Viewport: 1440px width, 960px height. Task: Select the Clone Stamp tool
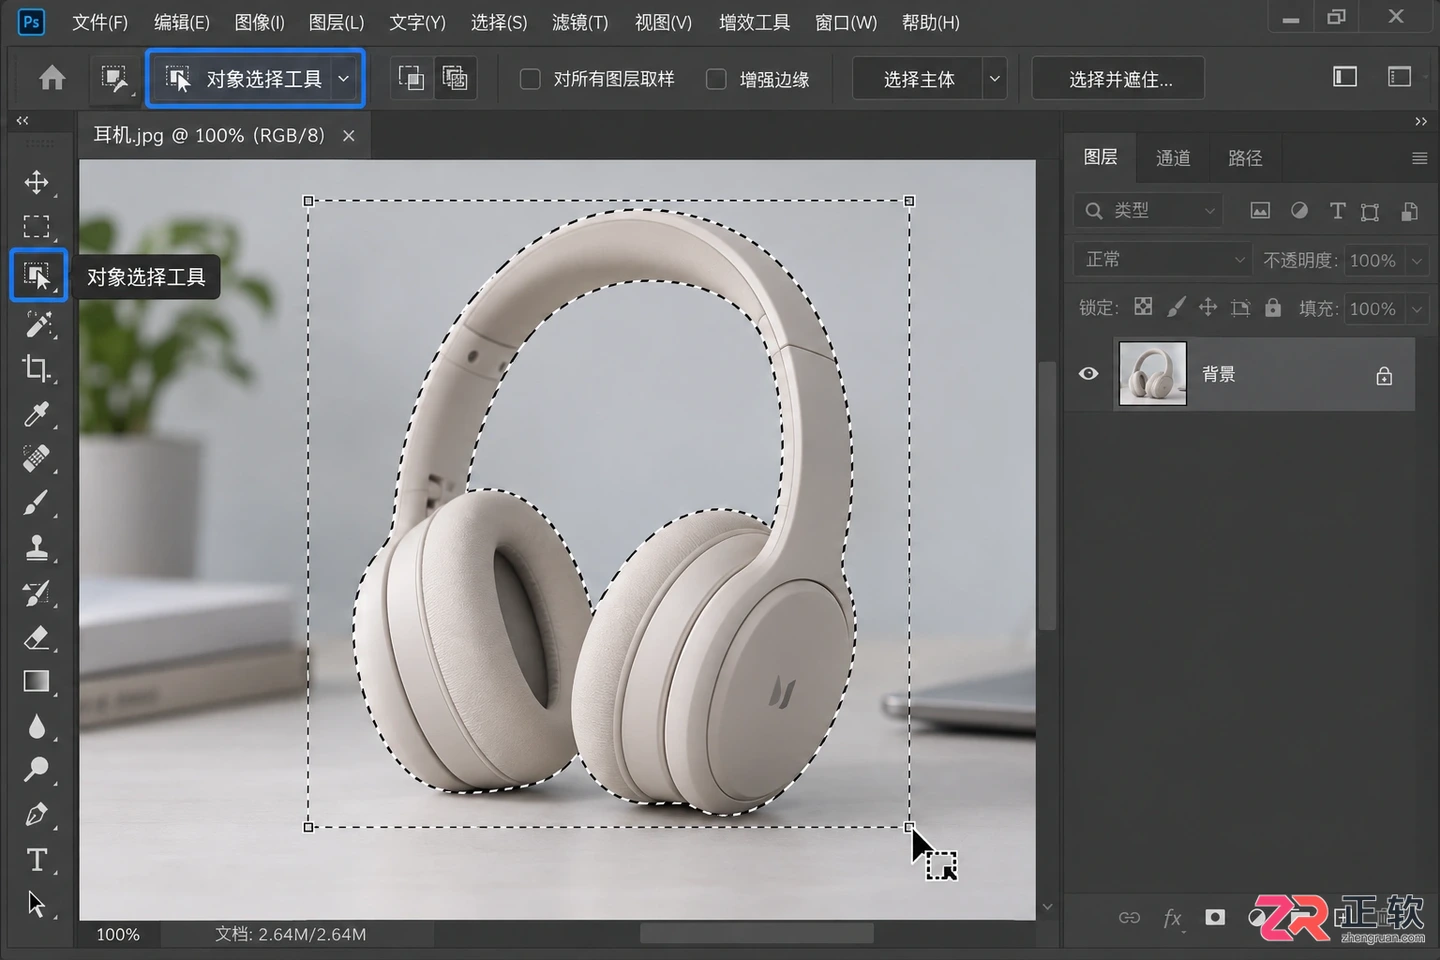(37, 548)
